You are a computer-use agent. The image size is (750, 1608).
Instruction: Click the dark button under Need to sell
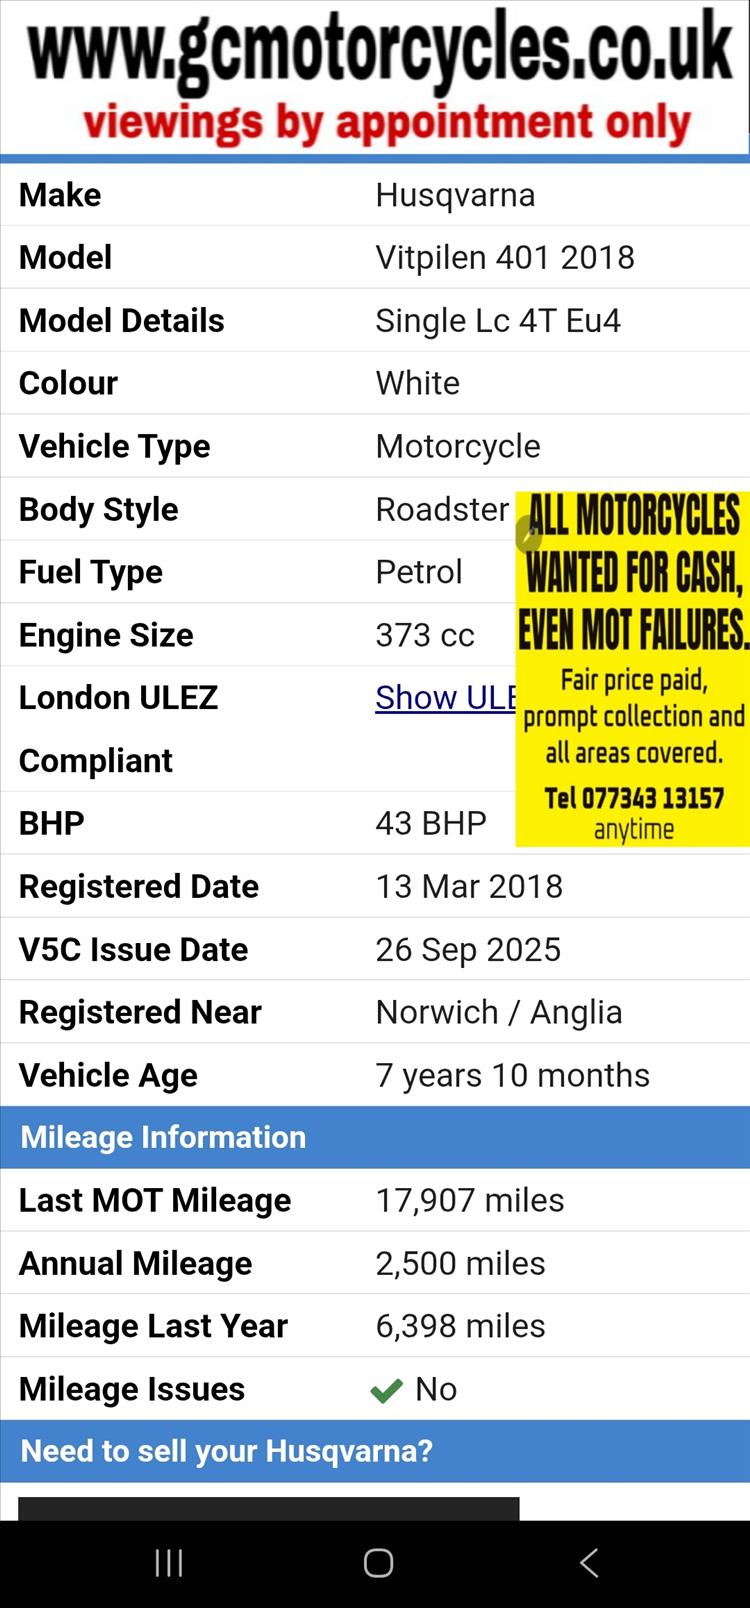pyautogui.click(x=268, y=1508)
